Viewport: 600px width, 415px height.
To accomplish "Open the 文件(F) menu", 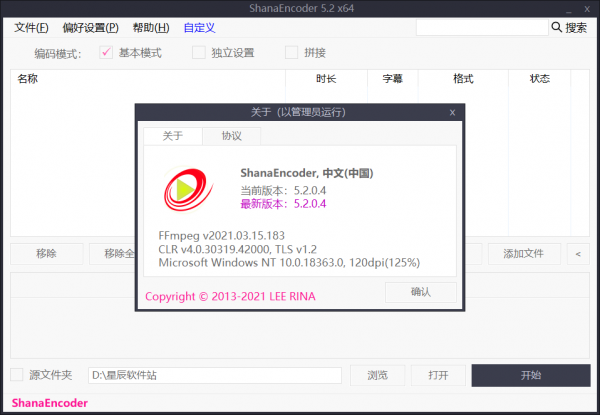I will point(31,28).
